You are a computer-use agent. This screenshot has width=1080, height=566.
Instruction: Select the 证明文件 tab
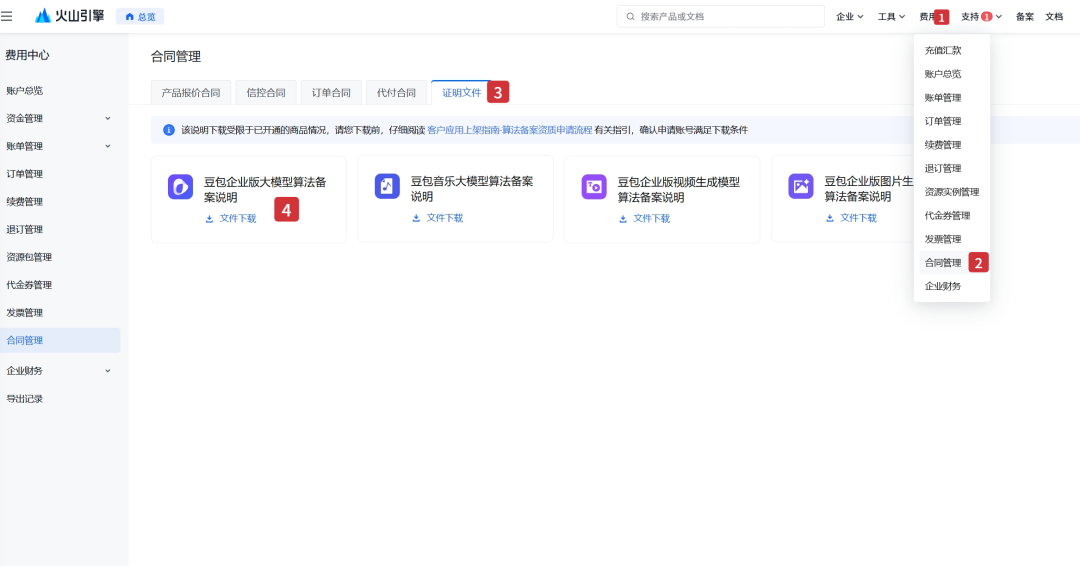pos(461,92)
